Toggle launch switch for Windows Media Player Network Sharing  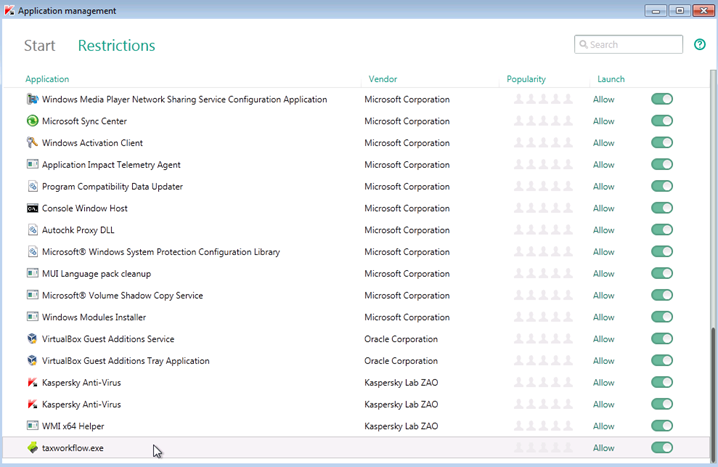coord(662,99)
